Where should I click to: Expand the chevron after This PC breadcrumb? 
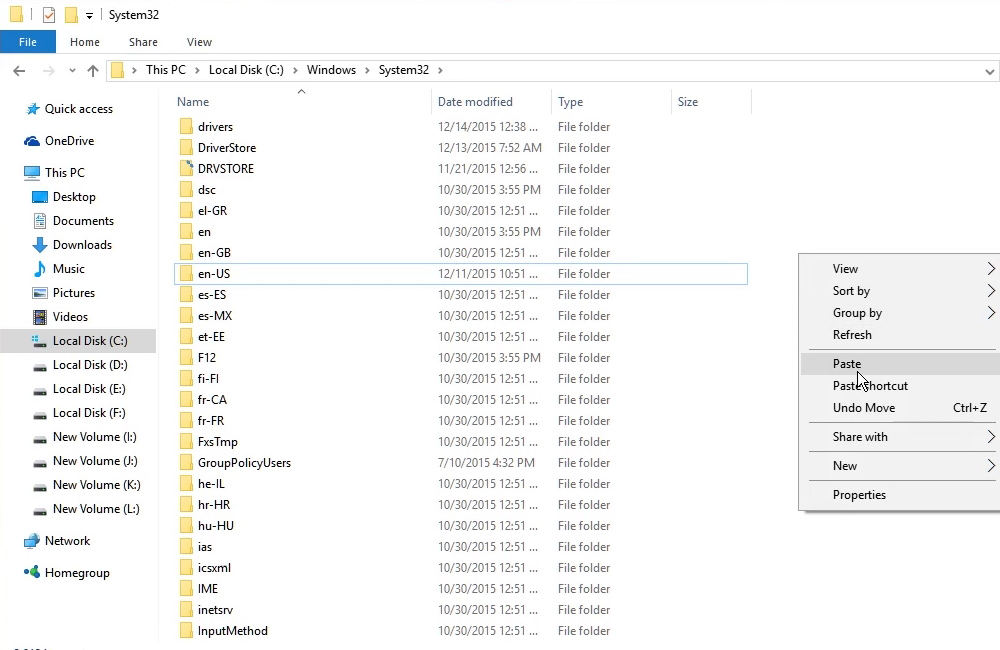coord(197,70)
